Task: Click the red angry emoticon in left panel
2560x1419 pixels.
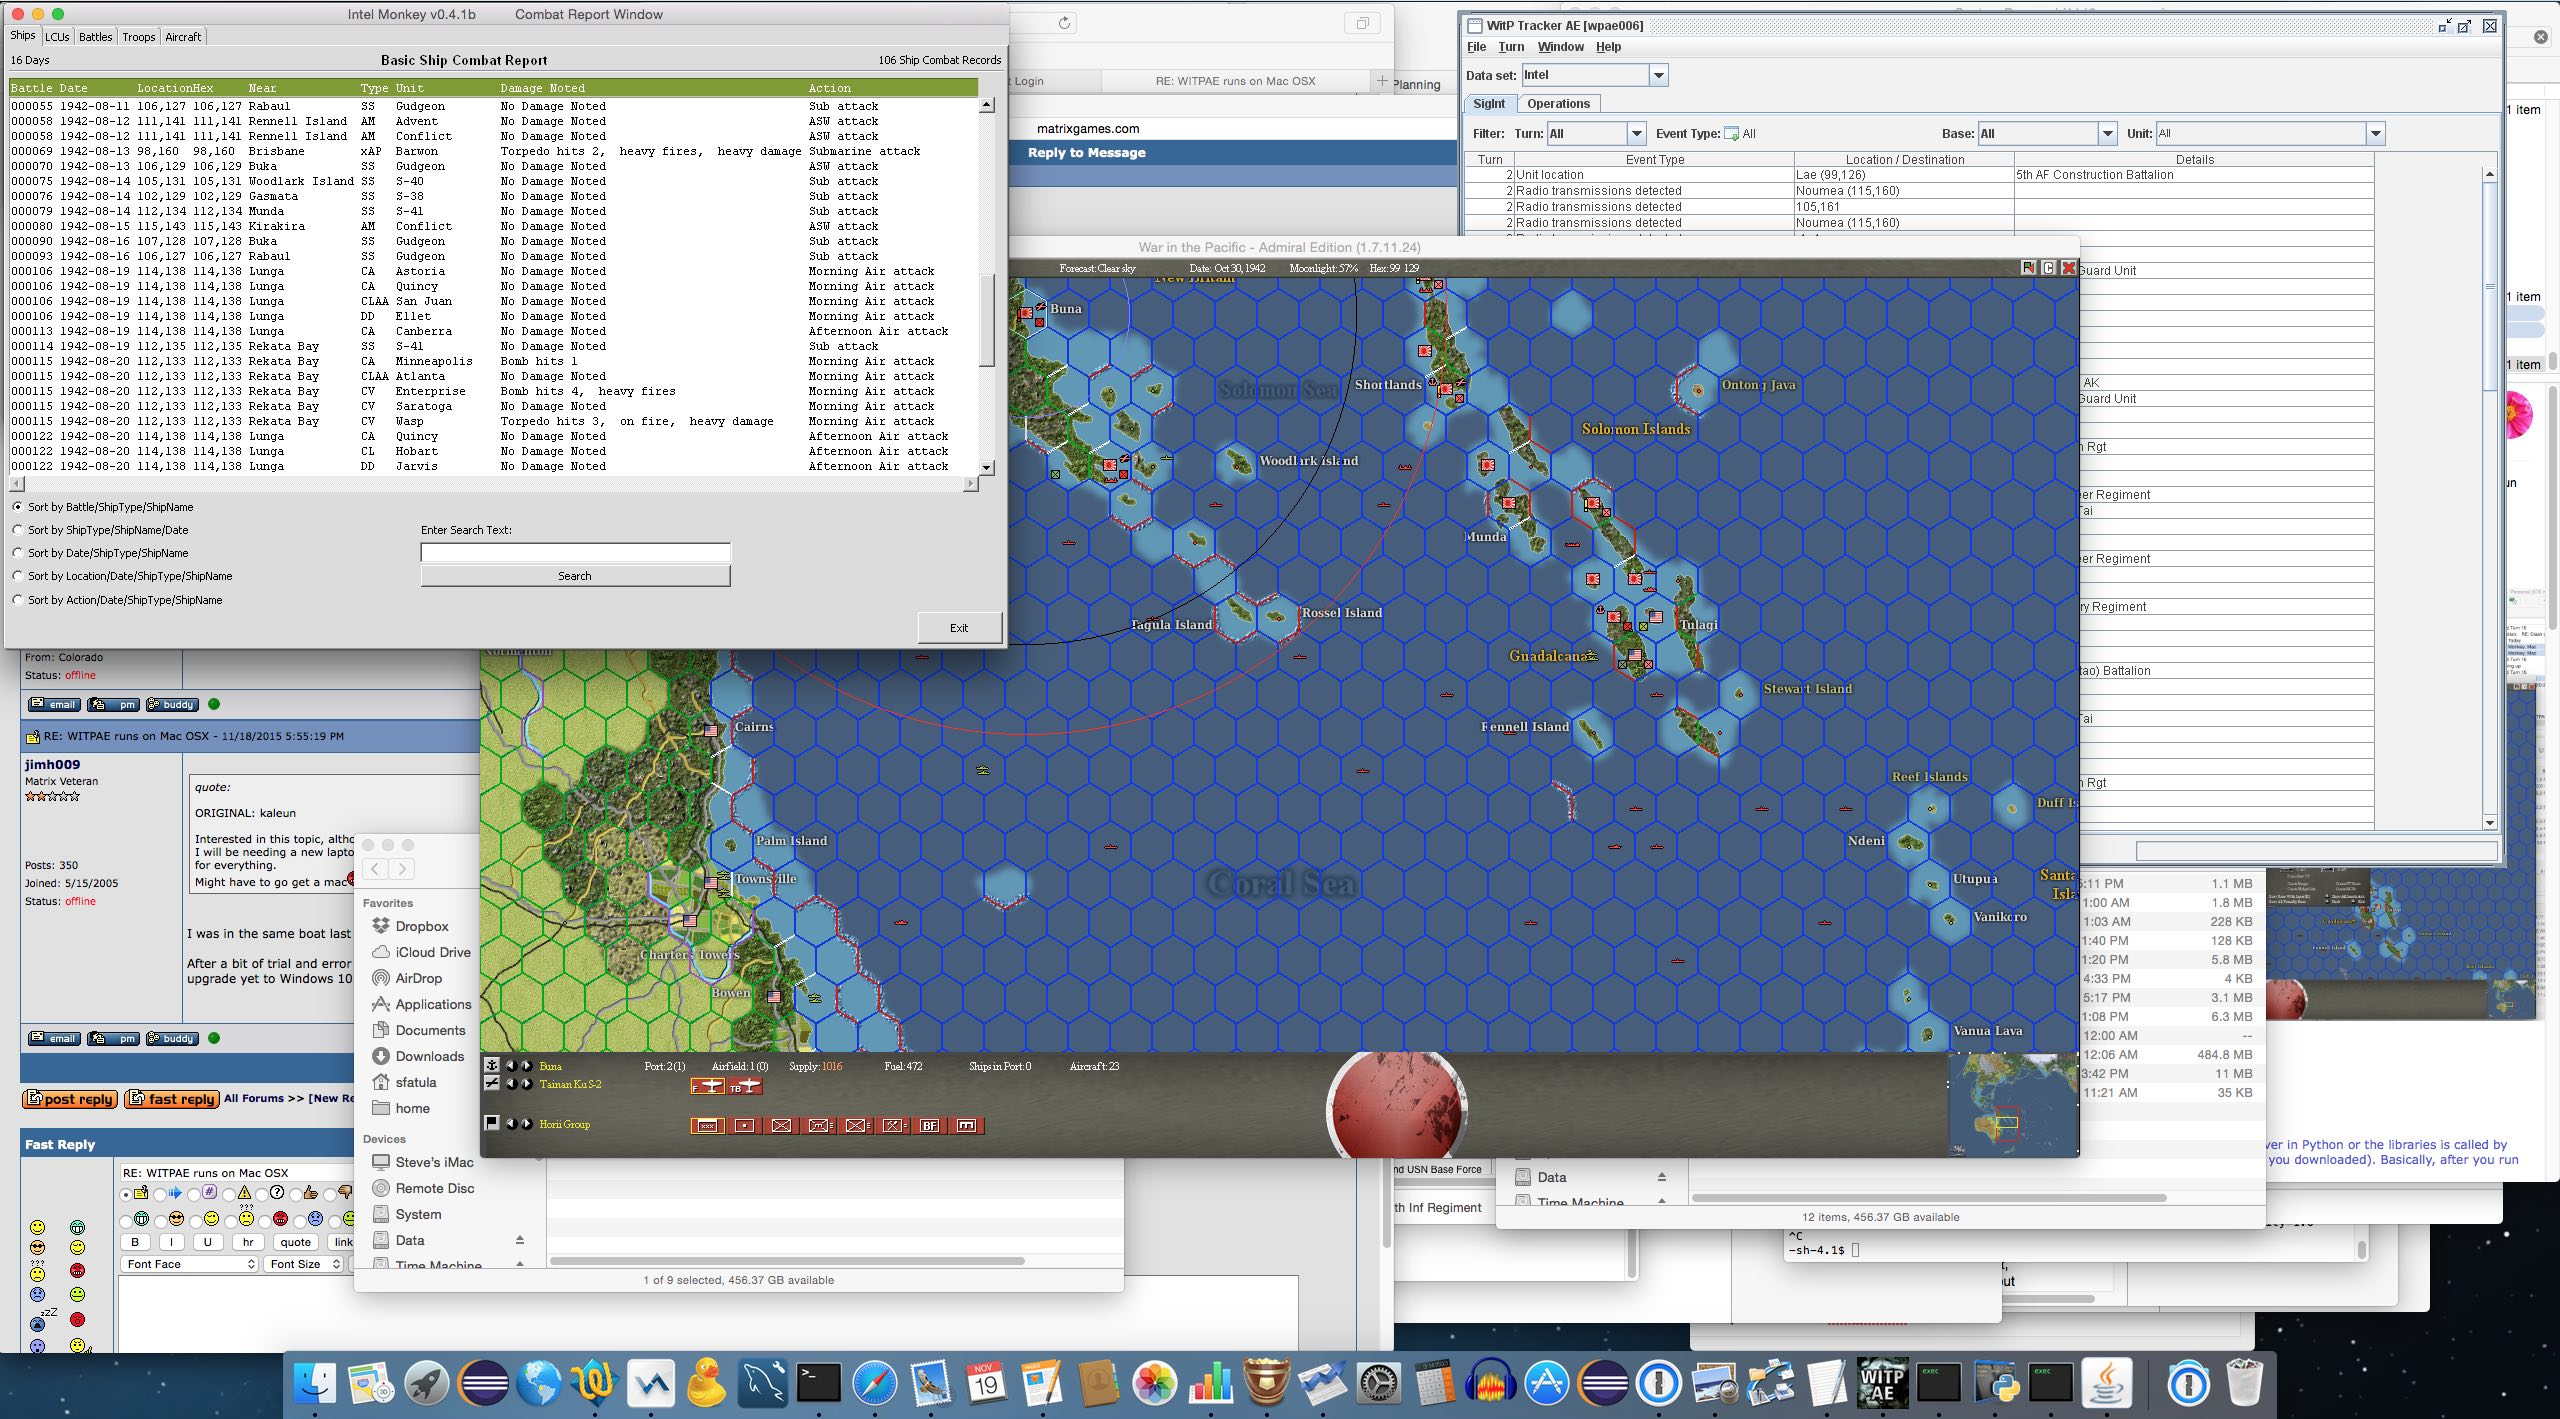Action: pyautogui.click(x=77, y=1270)
